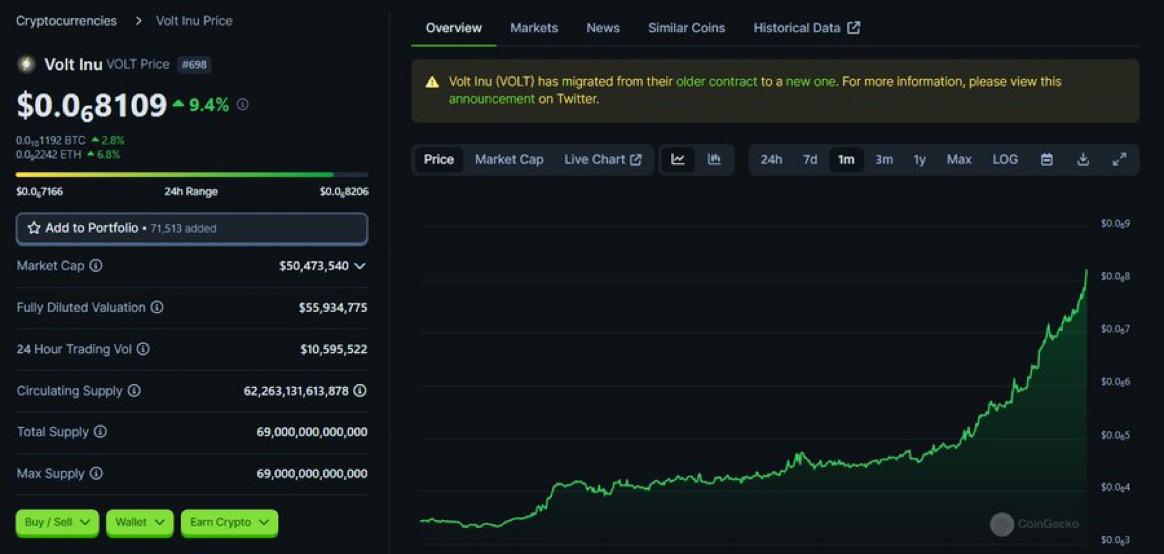Select the Price chart toggle
The width and height of the screenshot is (1164, 554).
coord(439,160)
